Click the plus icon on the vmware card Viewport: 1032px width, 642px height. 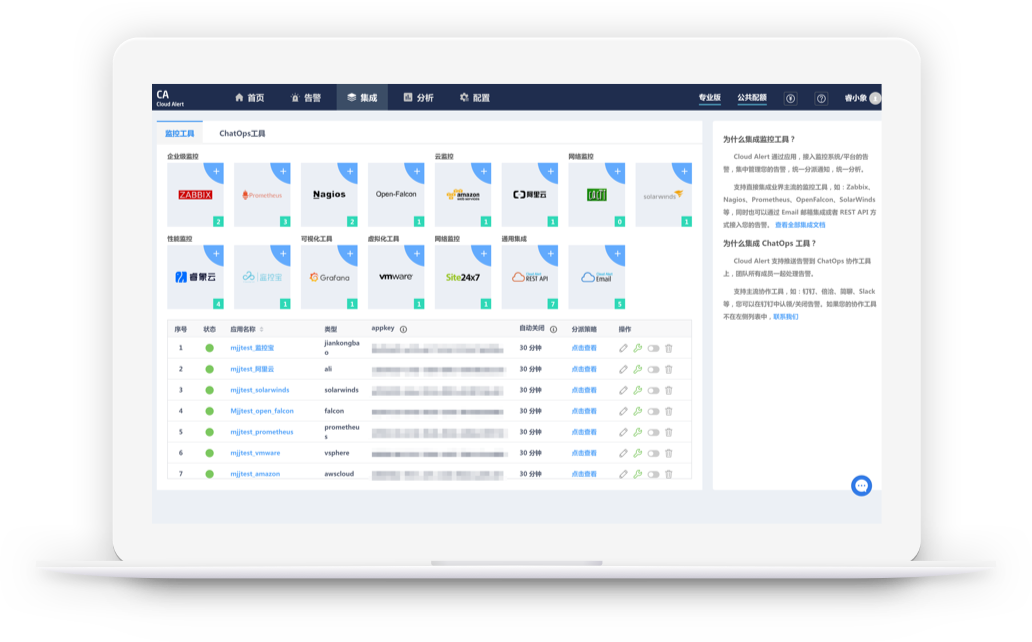417,254
